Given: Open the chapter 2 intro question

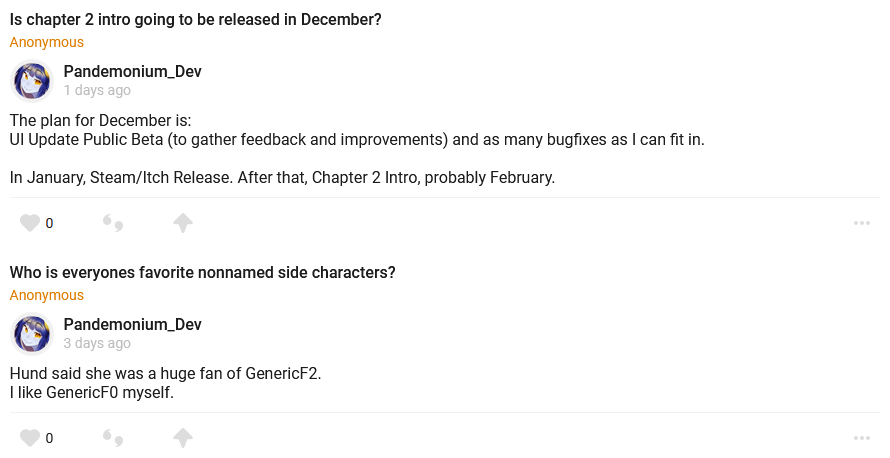Looking at the screenshot, I should click(196, 19).
